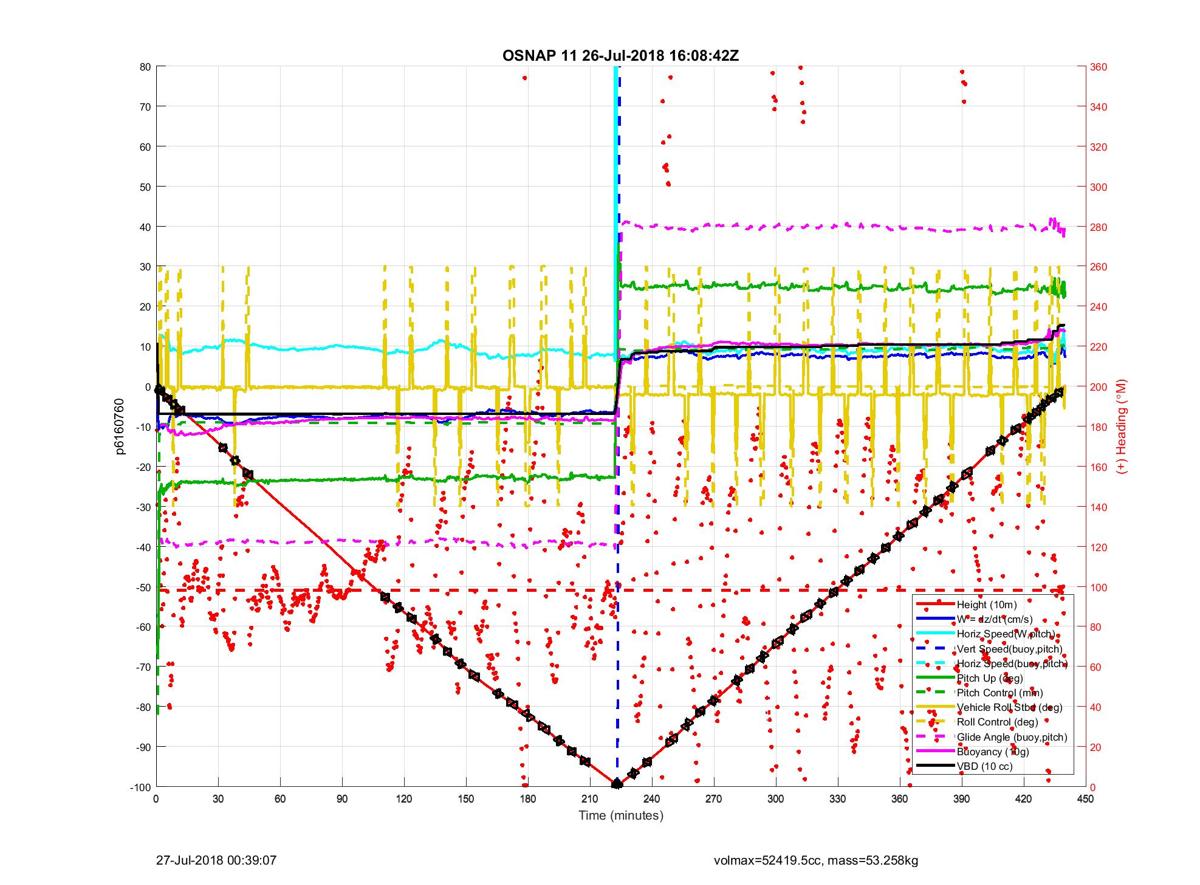Viewport: 1200px width, 885px height.
Task: Click the x-axis tick label 450
Action: (x=1086, y=799)
